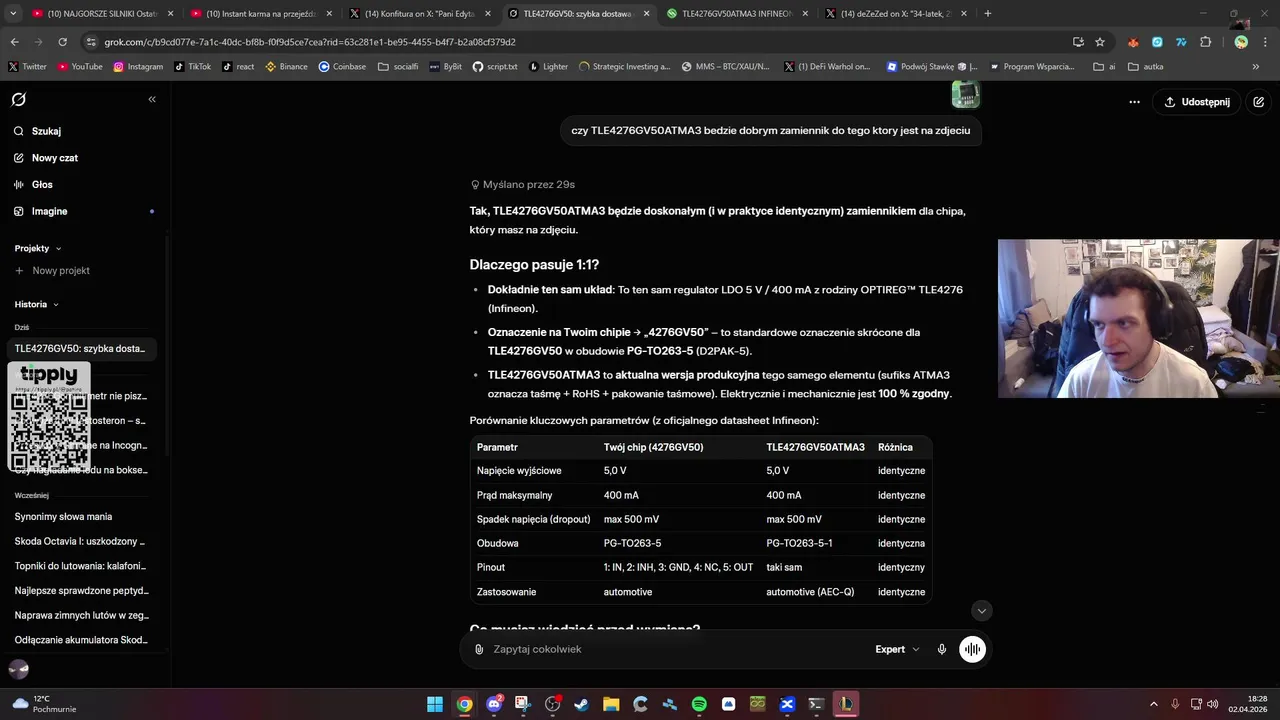
Task: Expand the Myślano przez 29s thinking details
Action: point(522,185)
